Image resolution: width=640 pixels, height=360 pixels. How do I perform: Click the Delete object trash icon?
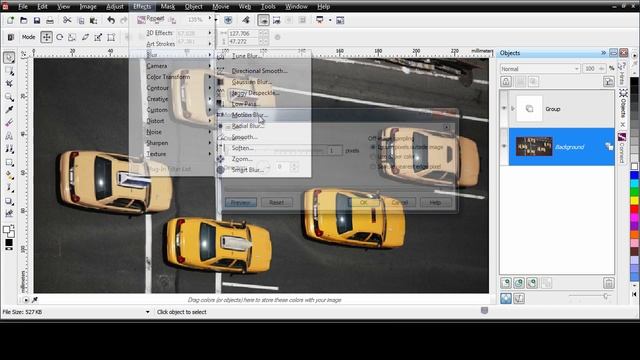point(609,283)
